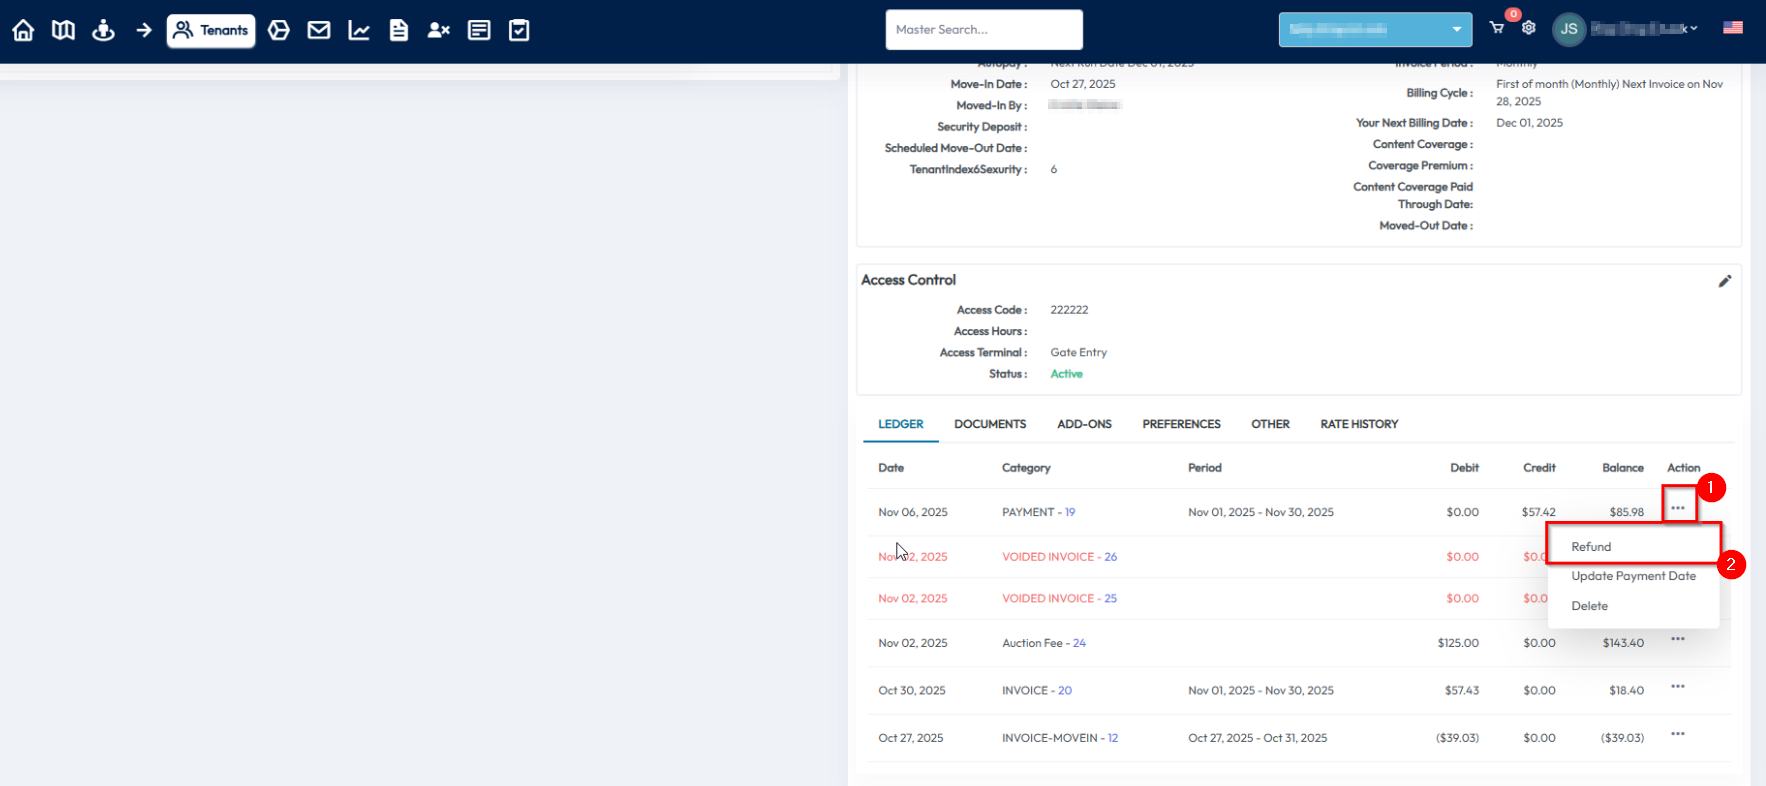The image size is (1766, 786).
Task: Open the settings gear icon
Action: 1529,28
